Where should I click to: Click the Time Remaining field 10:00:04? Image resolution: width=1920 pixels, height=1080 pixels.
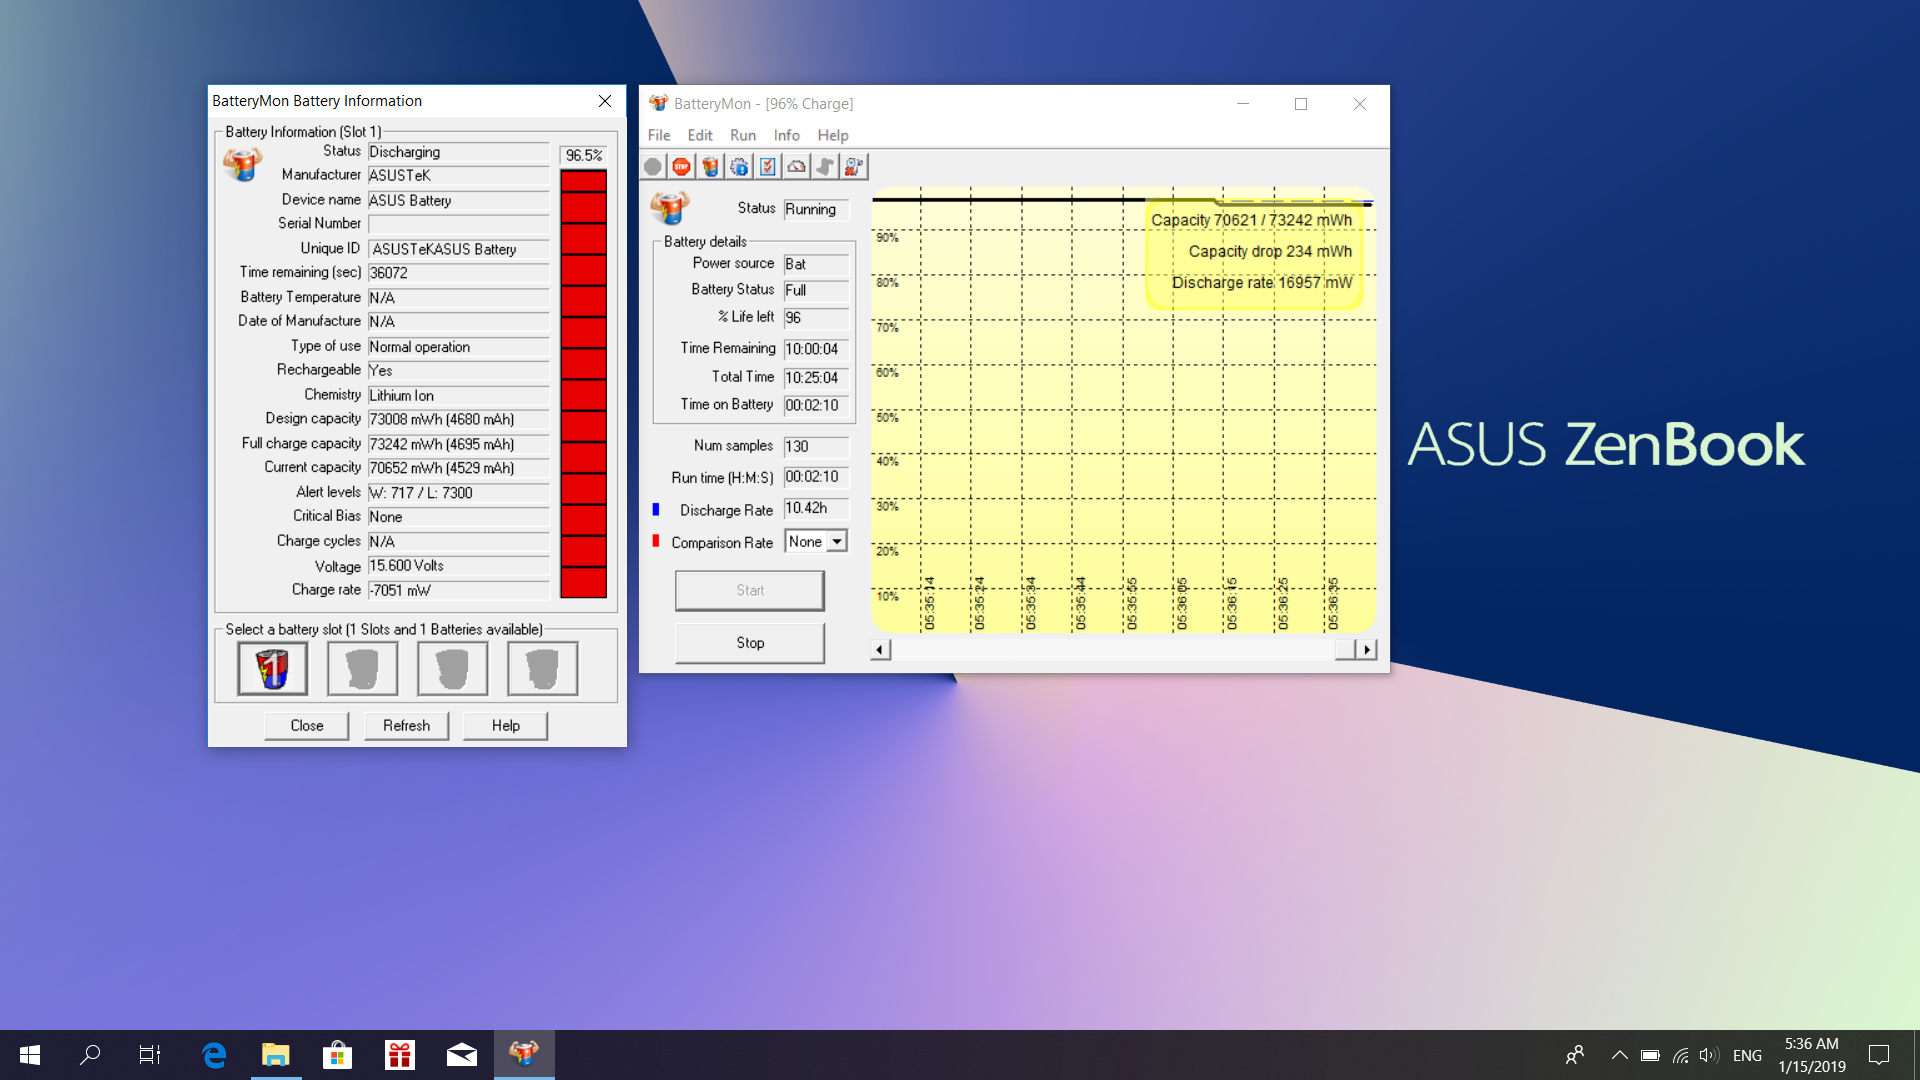click(816, 349)
